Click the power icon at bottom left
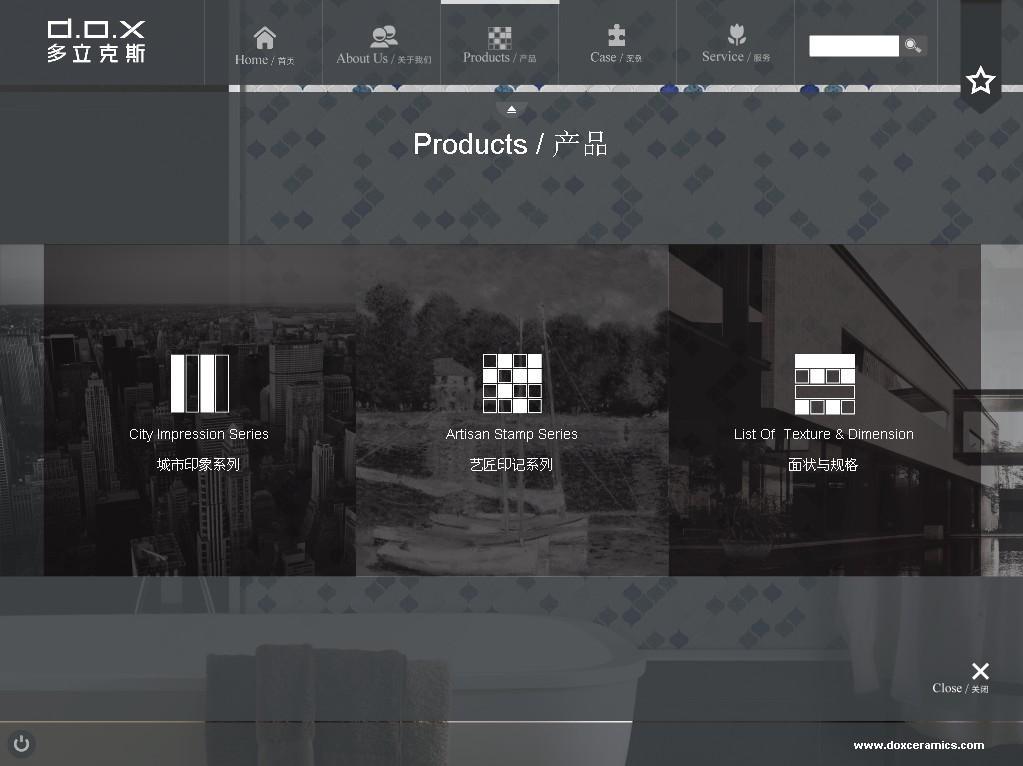Screen dimensions: 1023x766 point(21,744)
